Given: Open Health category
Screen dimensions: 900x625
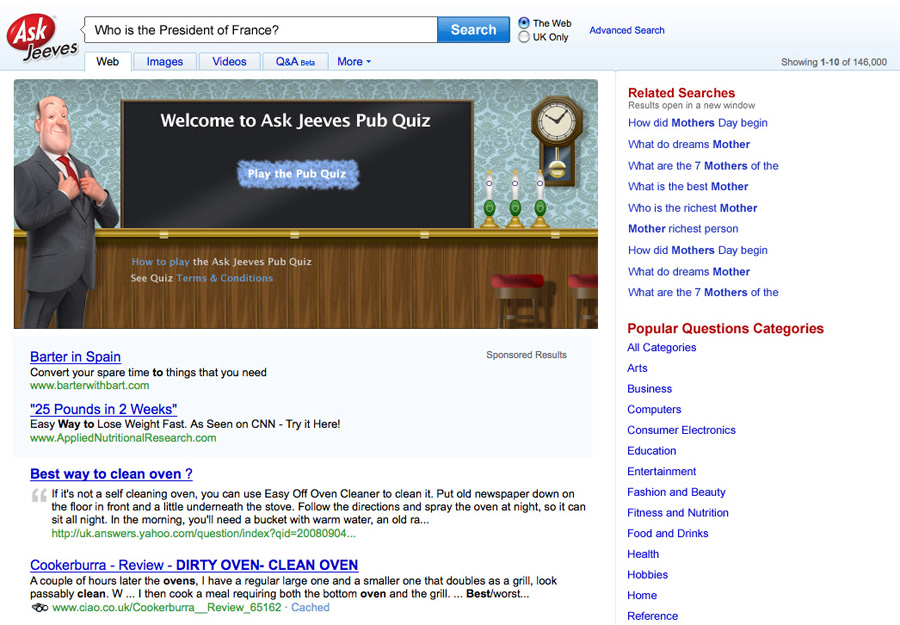Looking at the screenshot, I should (643, 554).
